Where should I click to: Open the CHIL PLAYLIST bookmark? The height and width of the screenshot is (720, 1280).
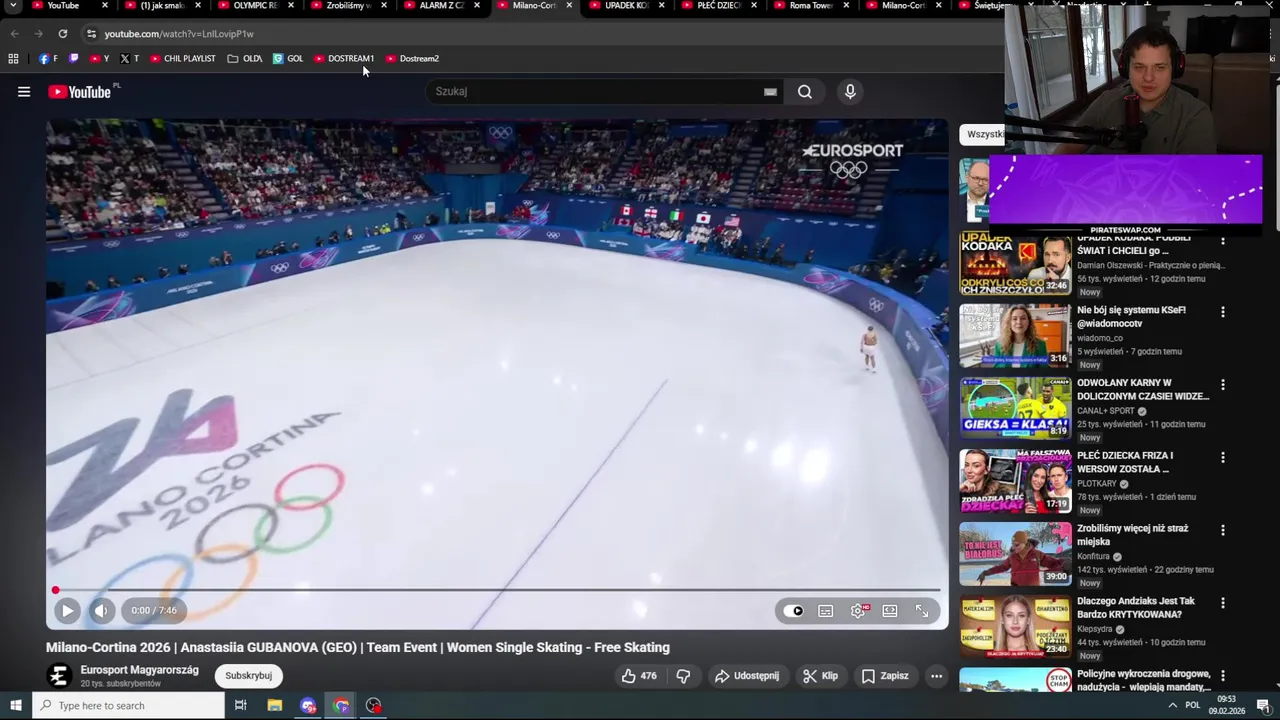tap(183, 59)
